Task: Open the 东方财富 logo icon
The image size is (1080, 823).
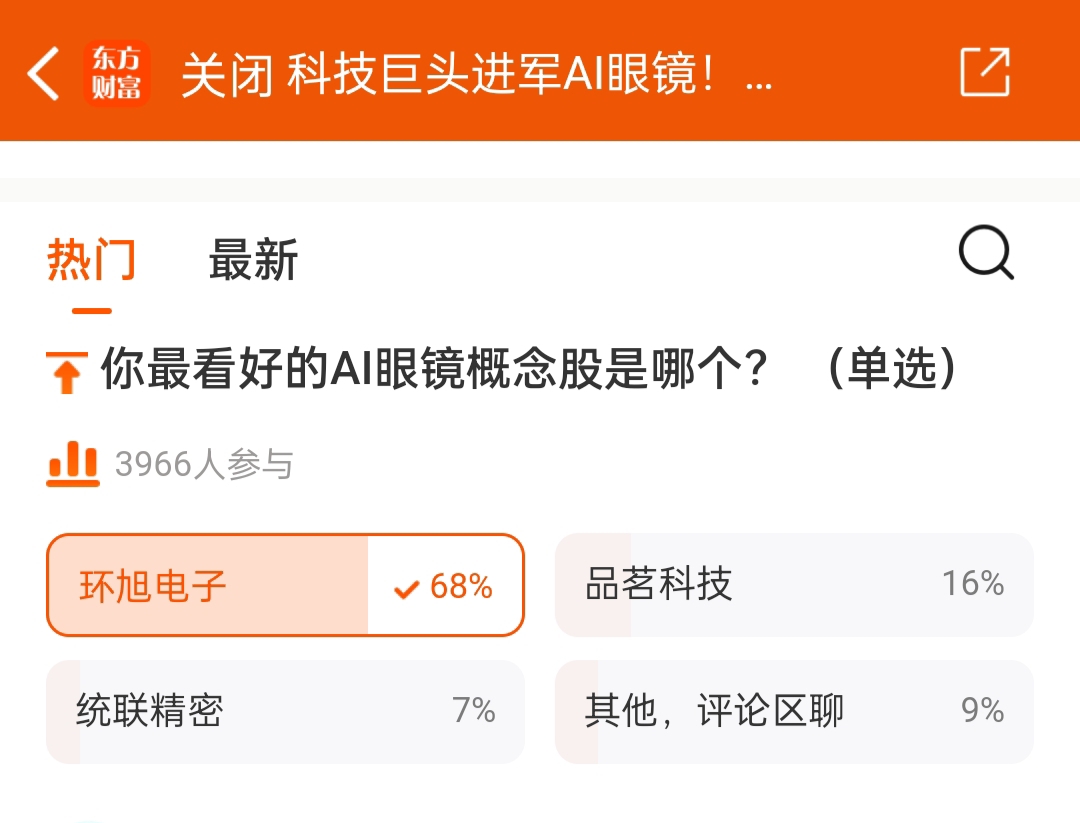Action: (116, 74)
